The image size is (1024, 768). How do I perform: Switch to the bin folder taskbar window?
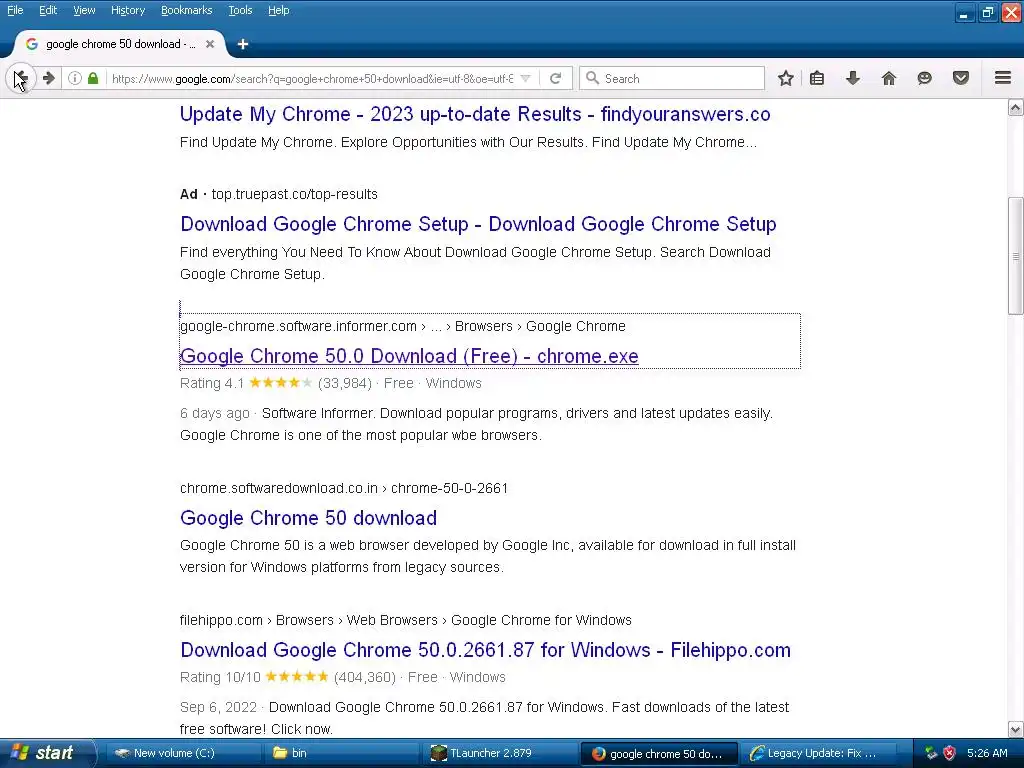[340, 753]
